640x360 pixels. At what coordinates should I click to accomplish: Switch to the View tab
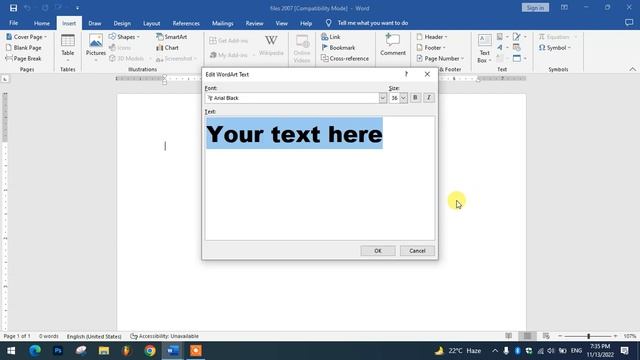click(282, 23)
